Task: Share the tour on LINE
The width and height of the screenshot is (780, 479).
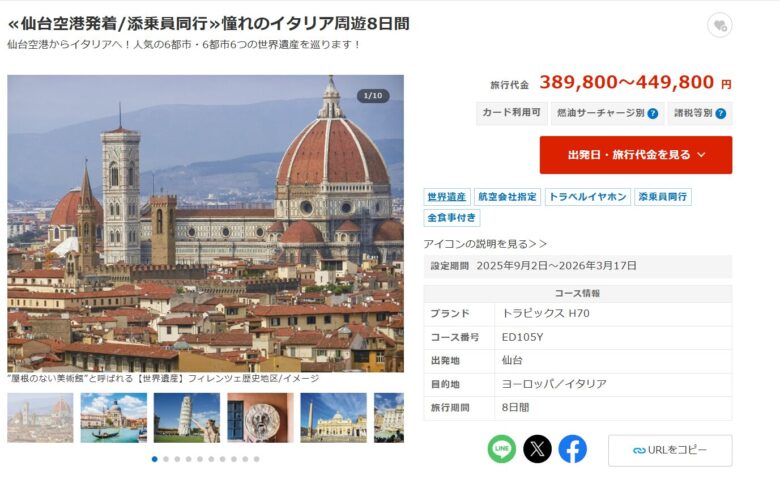Action: click(501, 449)
